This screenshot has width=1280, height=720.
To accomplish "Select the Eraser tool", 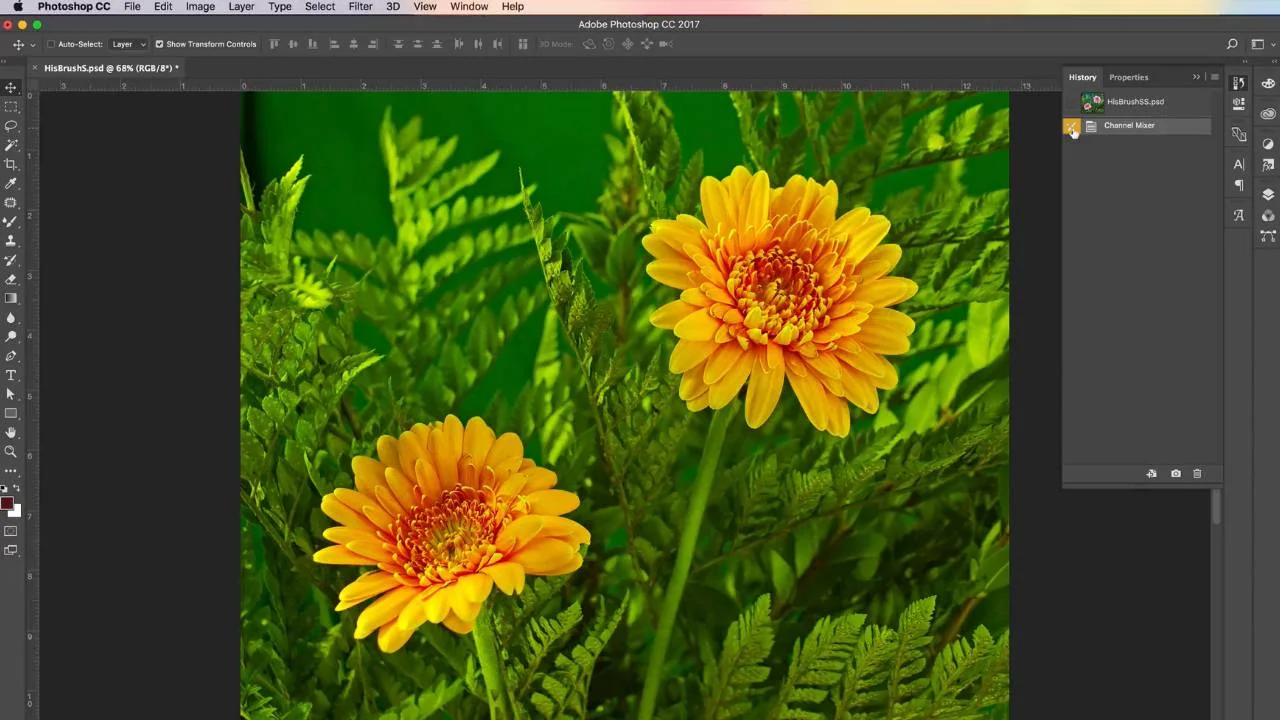I will coord(11,279).
